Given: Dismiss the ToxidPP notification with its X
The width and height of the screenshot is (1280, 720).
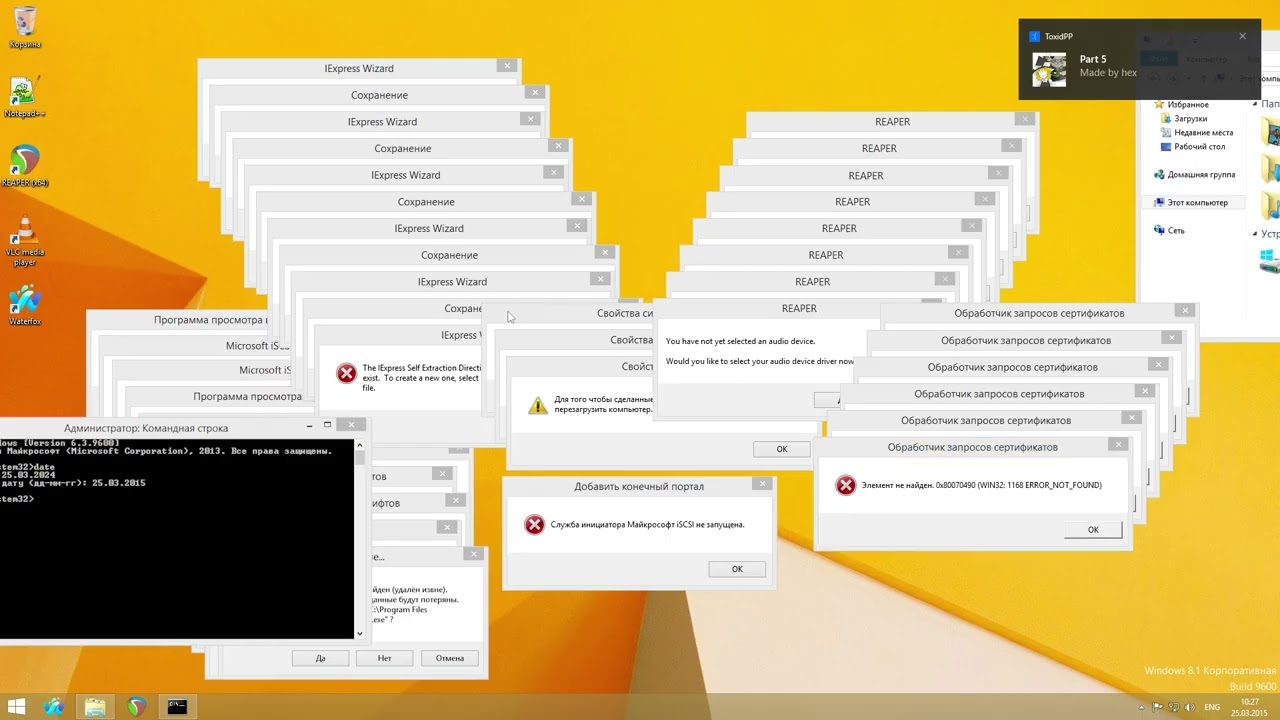Looking at the screenshot, I should coord(1243,36).
